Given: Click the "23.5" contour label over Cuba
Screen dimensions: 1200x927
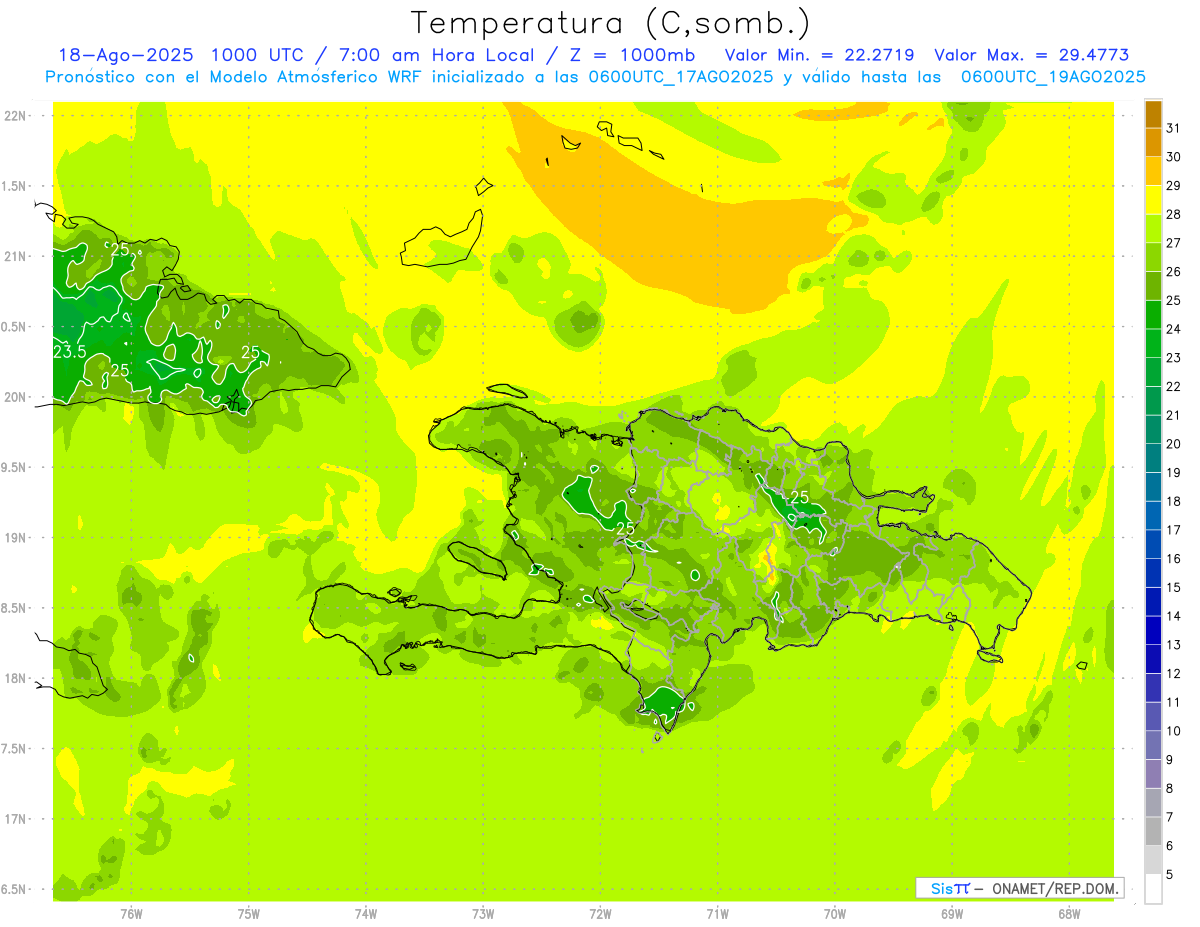Looking at the screenshot, I should (68, 351).
